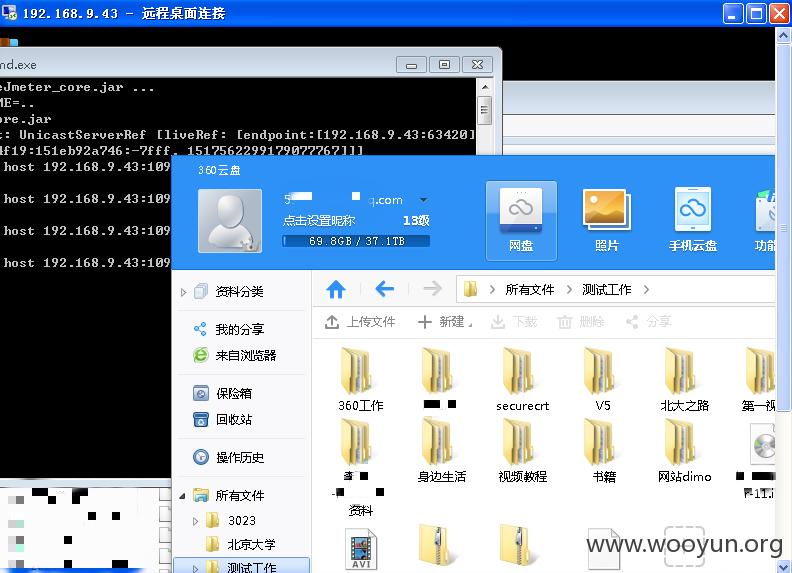
Task: Switch to the 照片 photos tab
Action: coord(607,221)
